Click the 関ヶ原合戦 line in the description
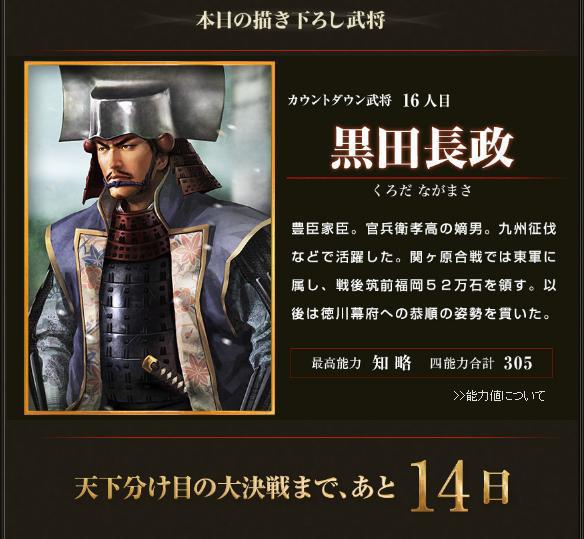This screenshot has height=539, width=584. pyautogui.click(x=423, y=257)
